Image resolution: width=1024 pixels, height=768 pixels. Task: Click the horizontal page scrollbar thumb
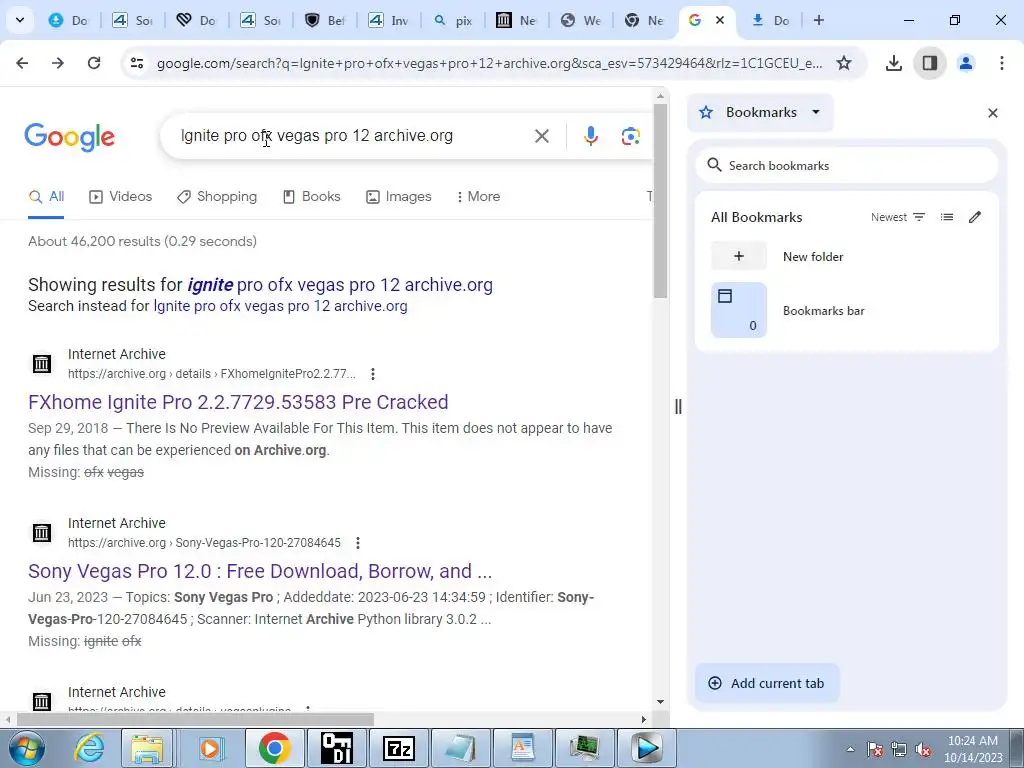tap(195, 719)
